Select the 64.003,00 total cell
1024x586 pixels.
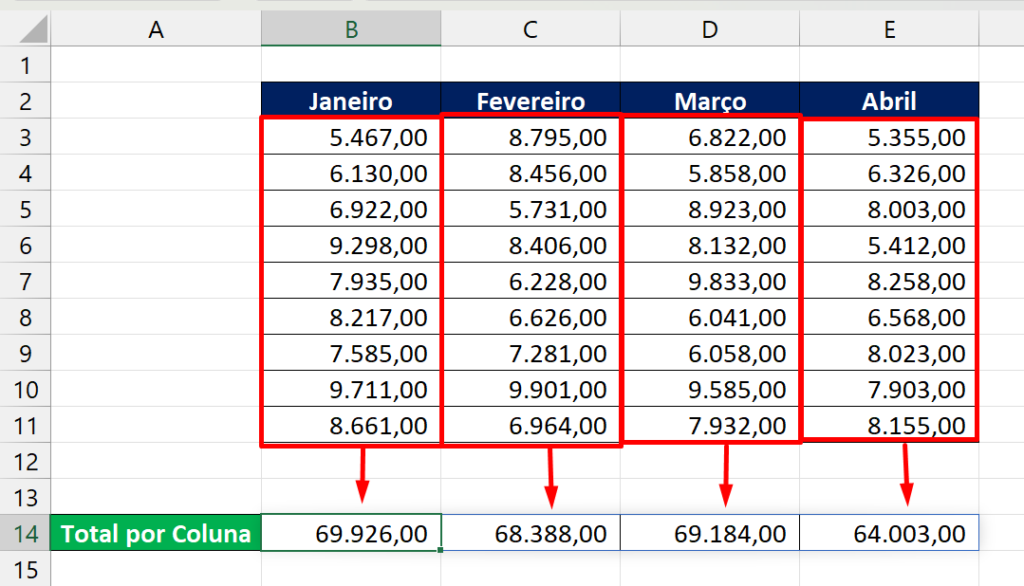(888, 533)
